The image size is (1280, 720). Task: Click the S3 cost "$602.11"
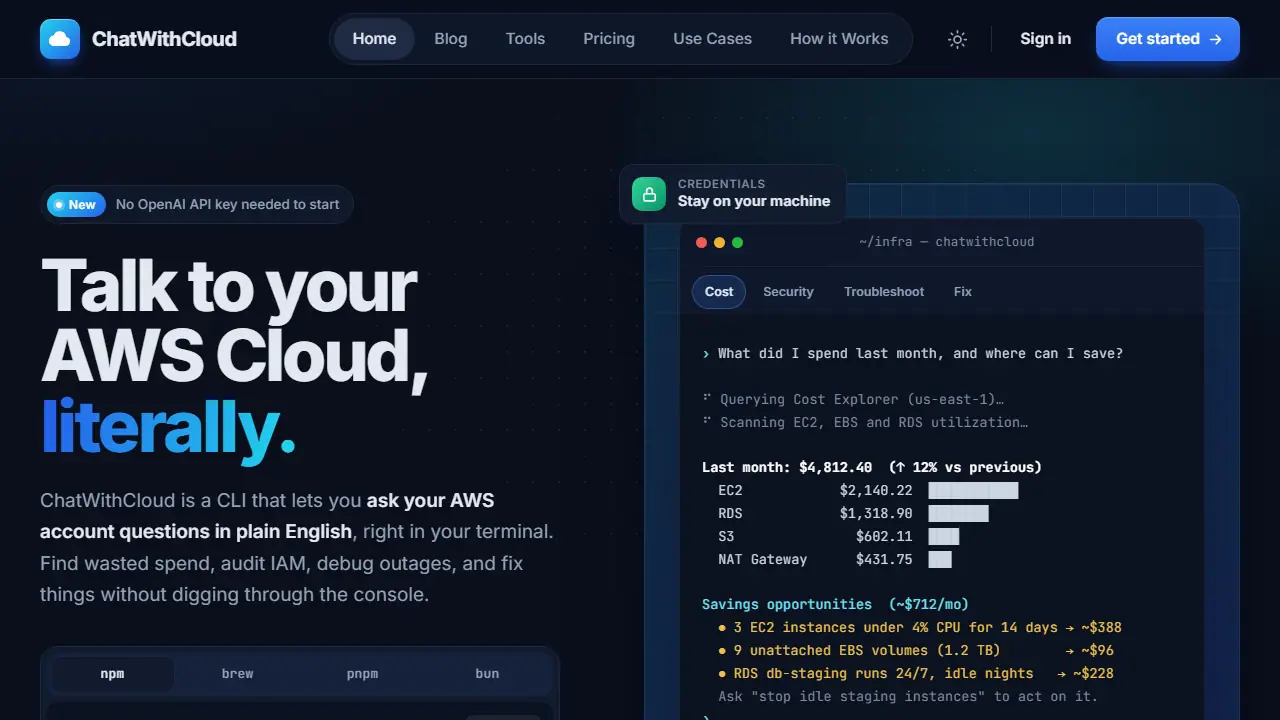[x=884, y=537]
